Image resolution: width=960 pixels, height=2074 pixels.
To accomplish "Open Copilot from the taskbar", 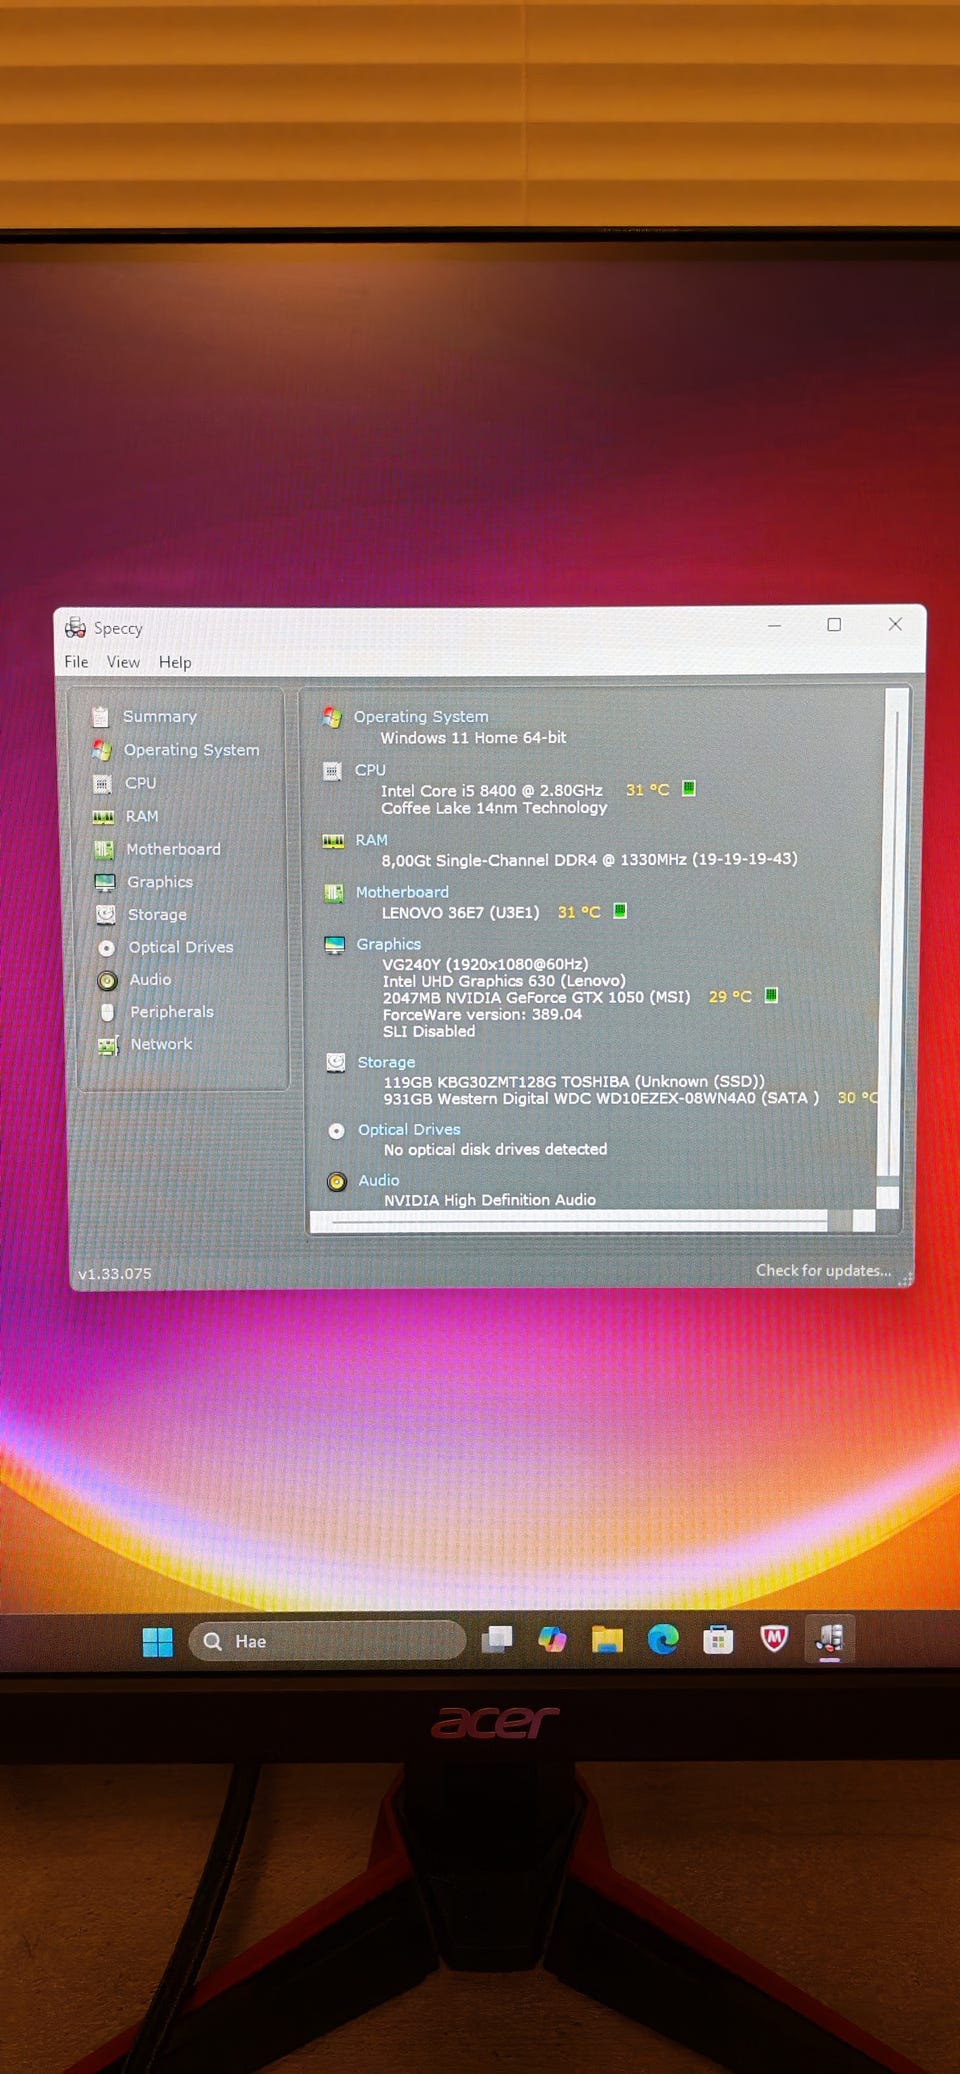I will point(552,1639).
